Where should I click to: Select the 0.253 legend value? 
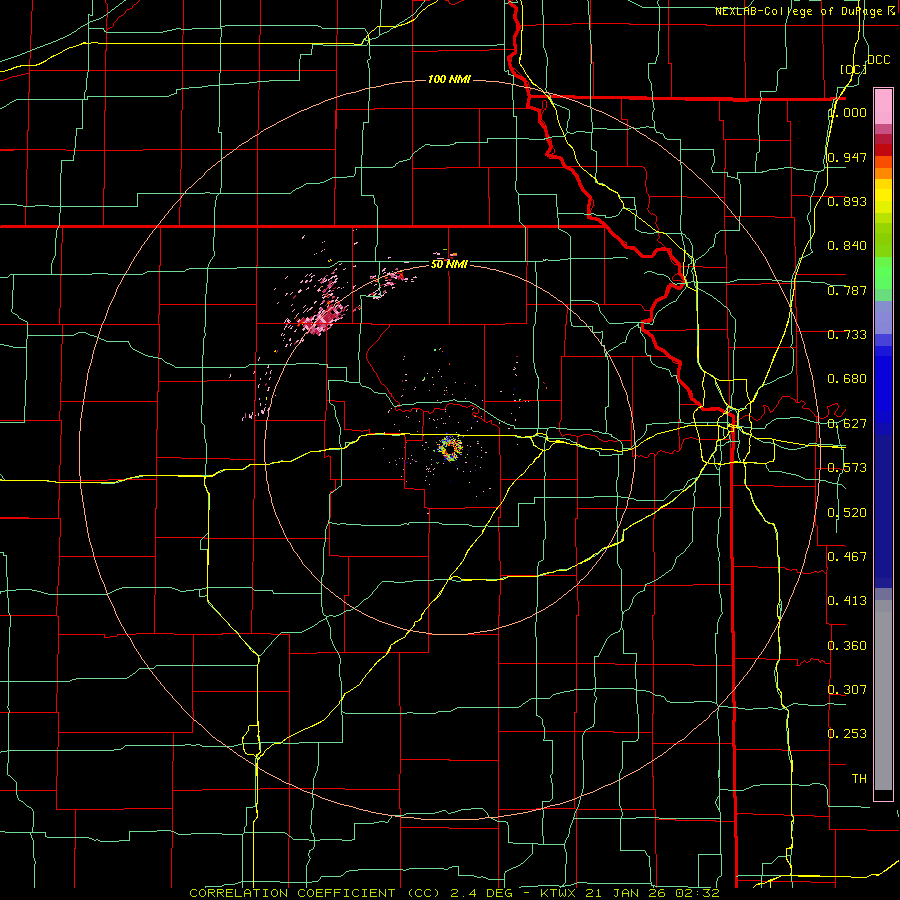847,734
